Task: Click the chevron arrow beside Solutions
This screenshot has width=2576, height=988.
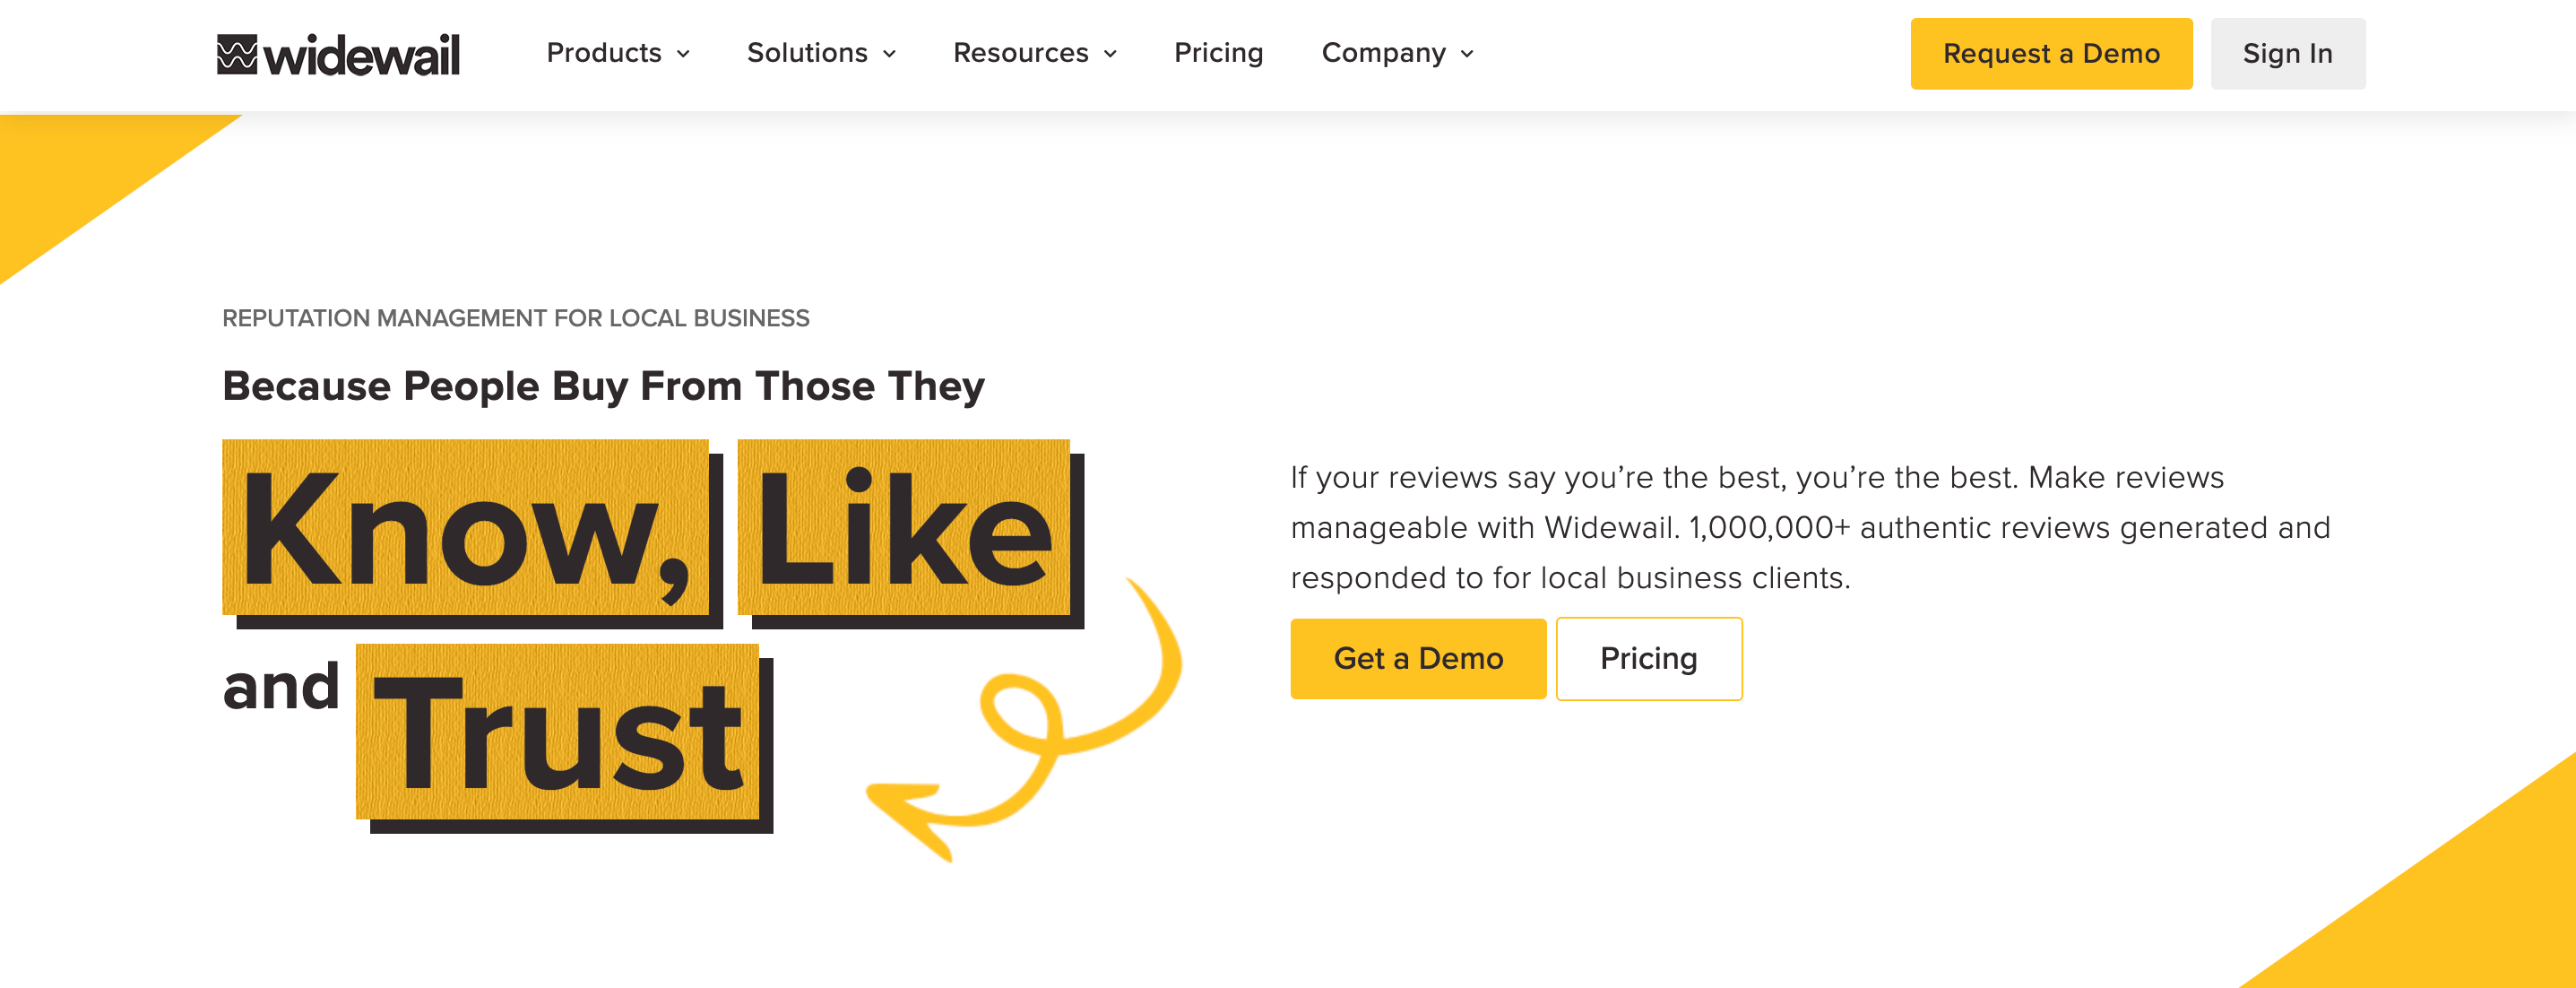Action: pyautogui.click(x=890, y=54)
